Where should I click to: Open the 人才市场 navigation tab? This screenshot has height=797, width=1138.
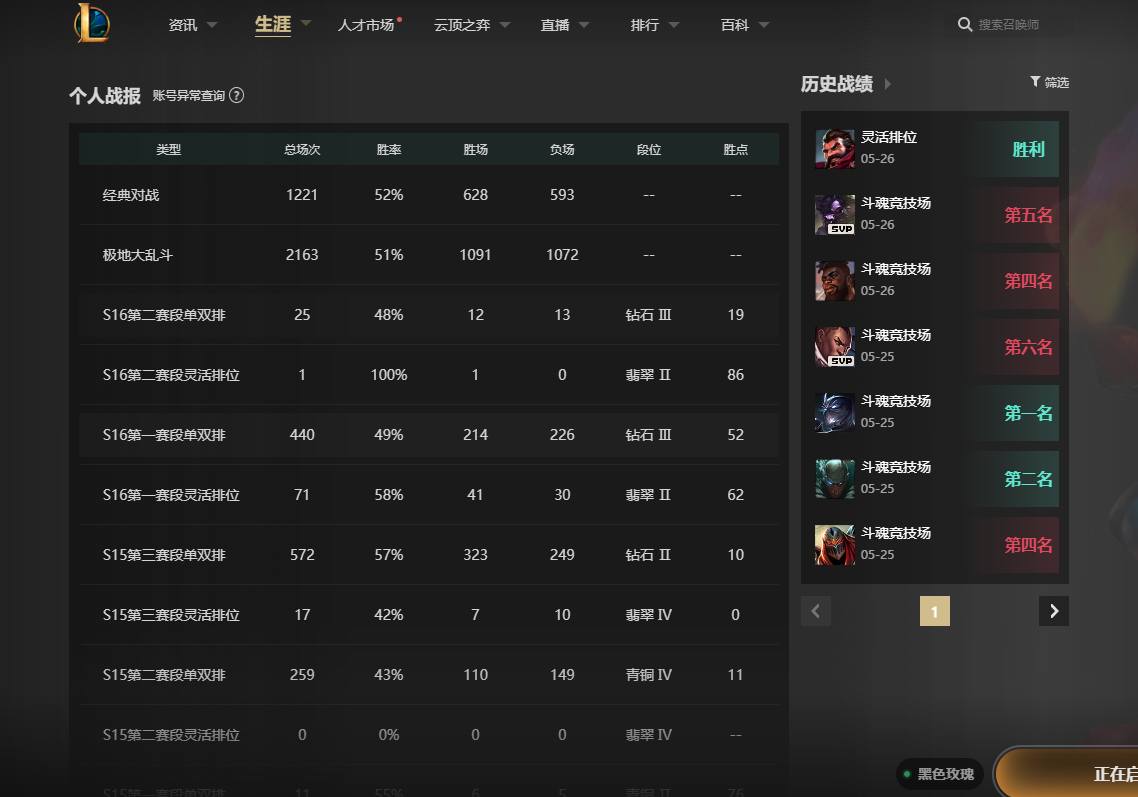point(366,25)
